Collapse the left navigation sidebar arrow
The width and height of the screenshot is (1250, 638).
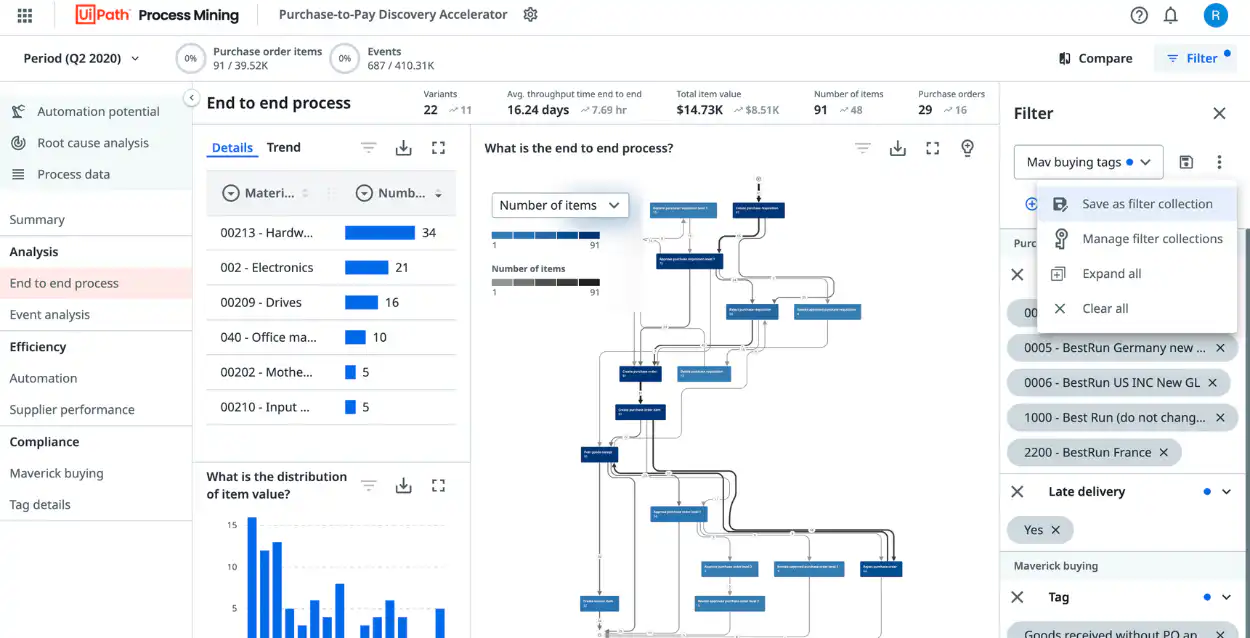point(191,97)
